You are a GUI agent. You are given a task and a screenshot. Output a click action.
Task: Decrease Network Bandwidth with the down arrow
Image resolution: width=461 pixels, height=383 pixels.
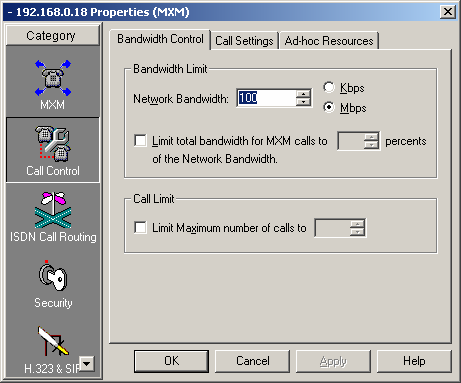[303, 102]
